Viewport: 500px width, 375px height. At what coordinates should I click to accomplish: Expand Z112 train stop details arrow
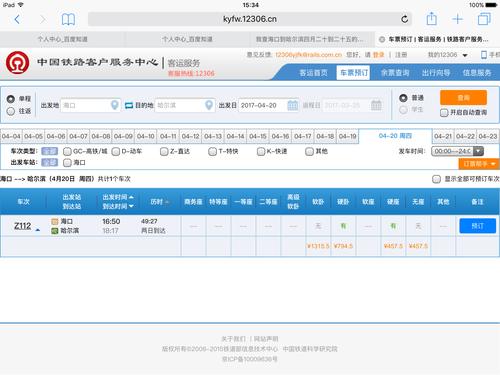tap(38, 230)
